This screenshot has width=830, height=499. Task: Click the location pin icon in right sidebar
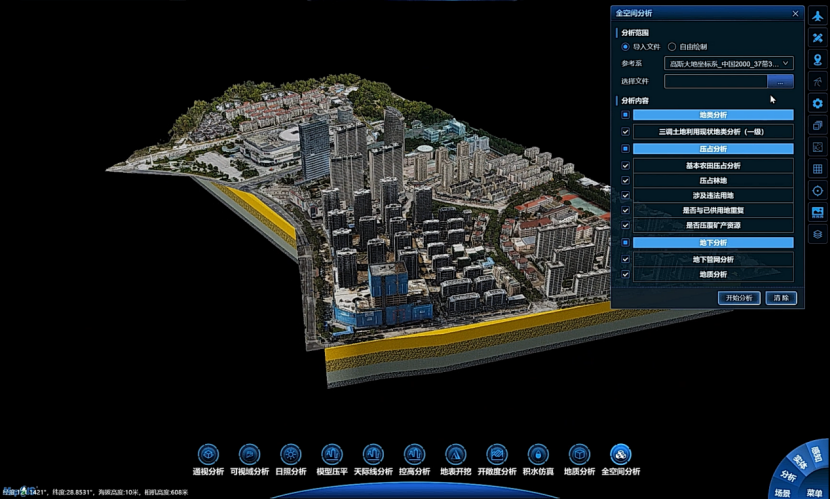(x=818, y=60)
